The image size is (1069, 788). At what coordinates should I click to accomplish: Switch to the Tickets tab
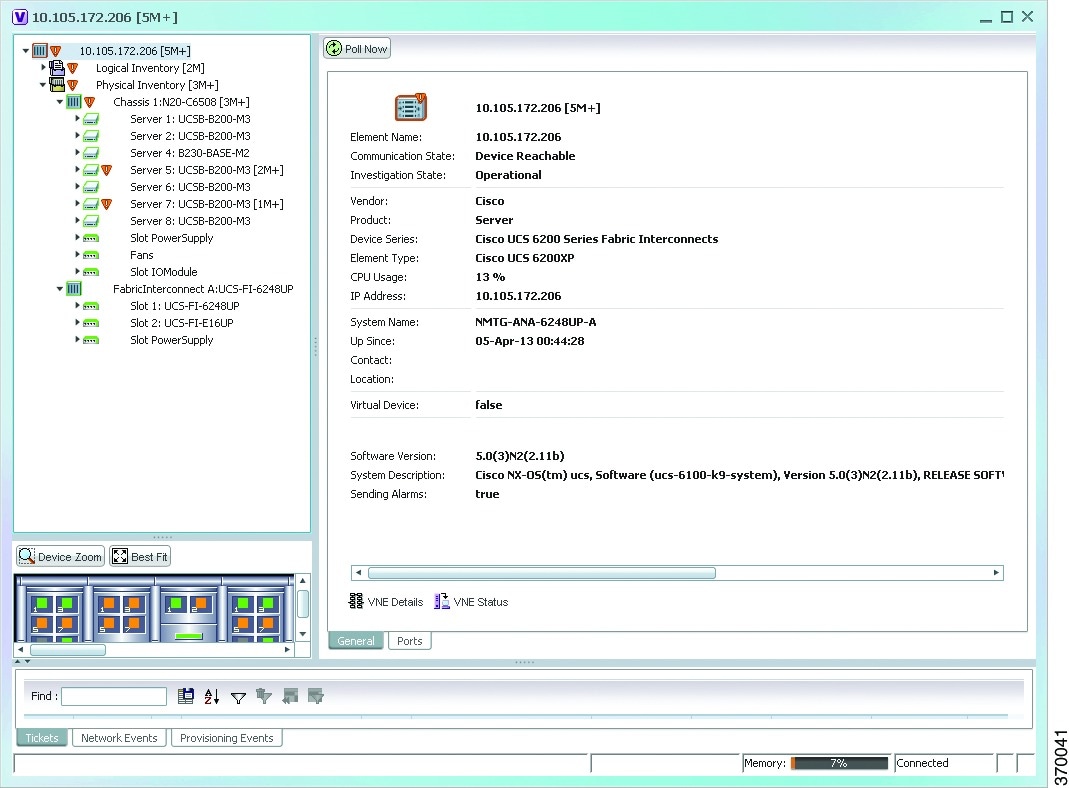42,738
